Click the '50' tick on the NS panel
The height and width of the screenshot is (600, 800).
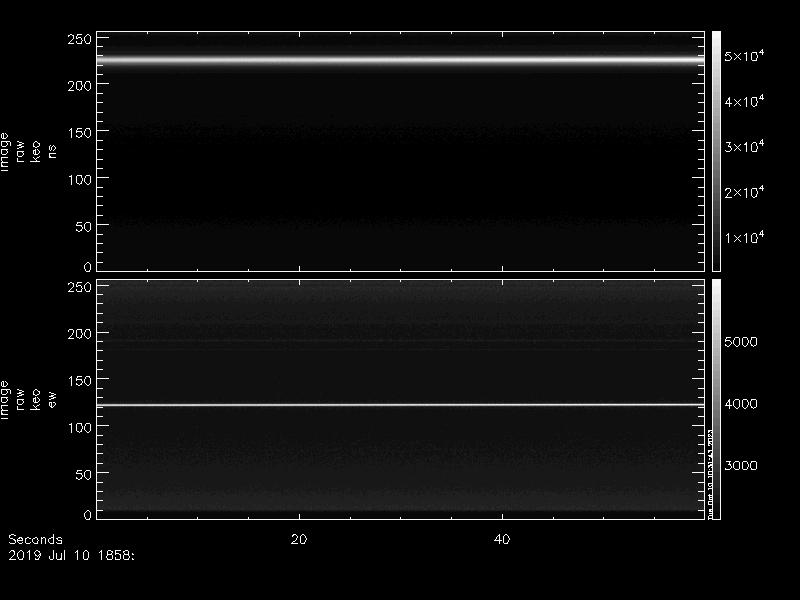[84, 227]
